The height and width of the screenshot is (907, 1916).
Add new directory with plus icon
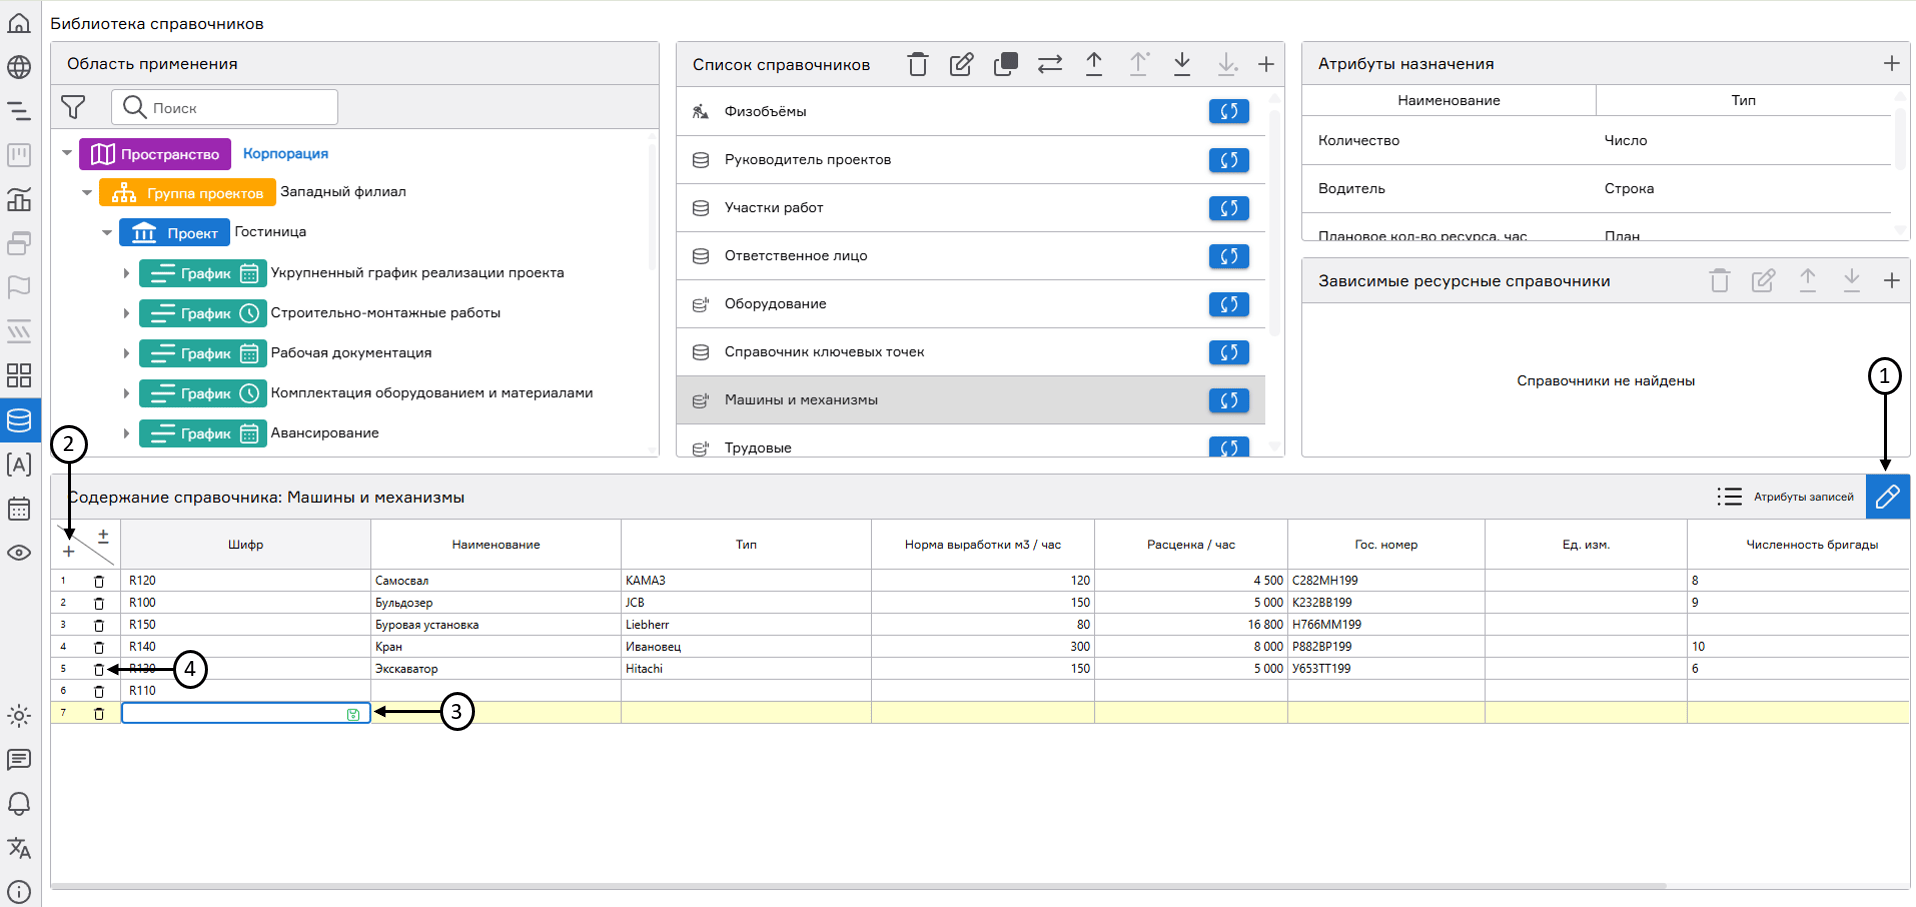tap(1265, 65)
